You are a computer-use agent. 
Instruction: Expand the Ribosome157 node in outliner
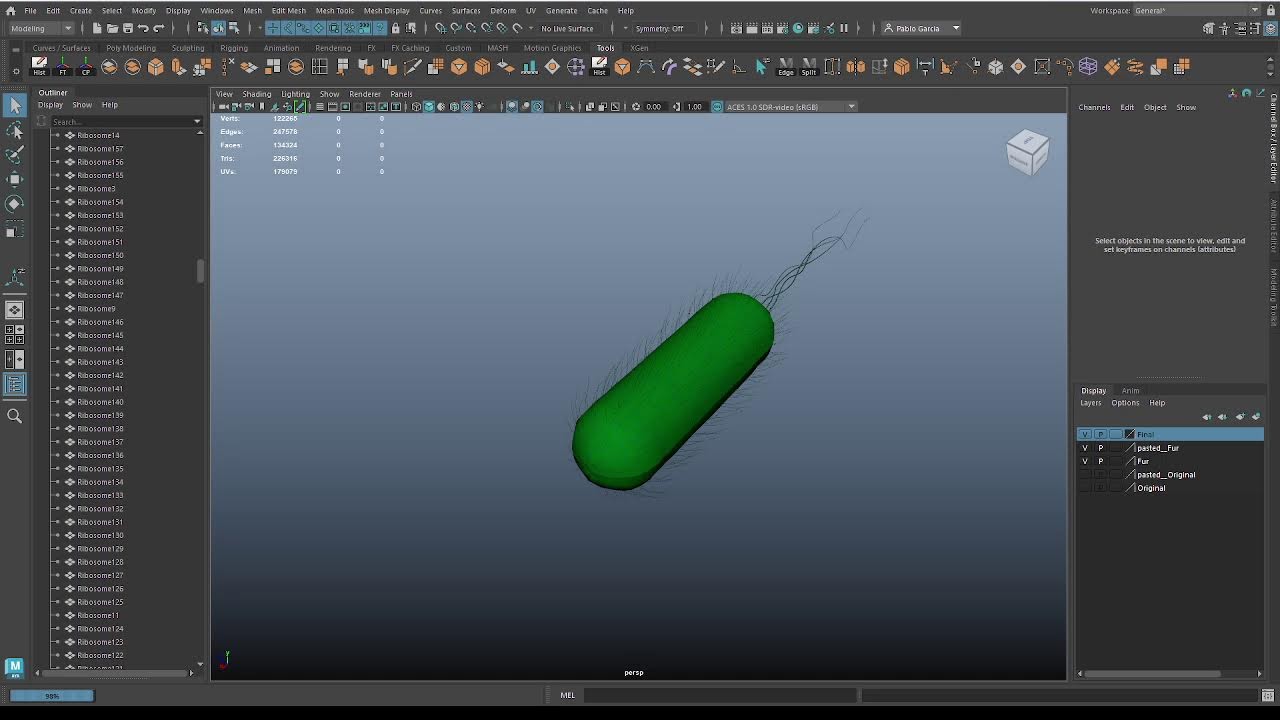click(x=56, y=149)
